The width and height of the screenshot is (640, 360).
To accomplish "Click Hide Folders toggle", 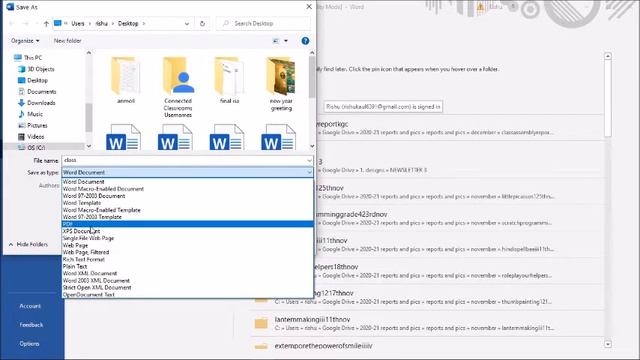I will [x=28, y=244].
